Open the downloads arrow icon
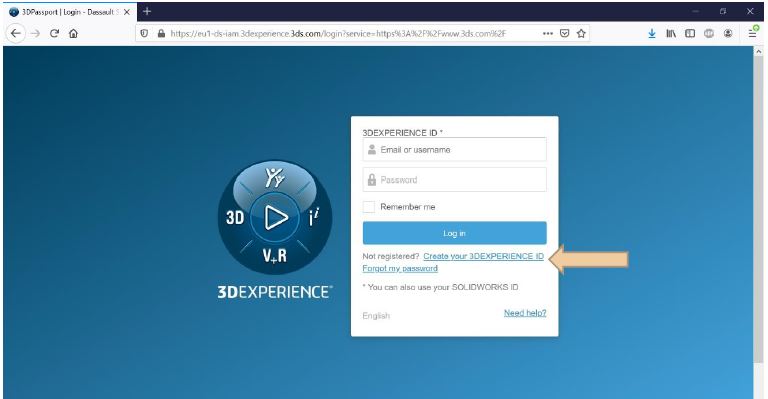Viewport: 768px width, 399px height. point(652,33)
